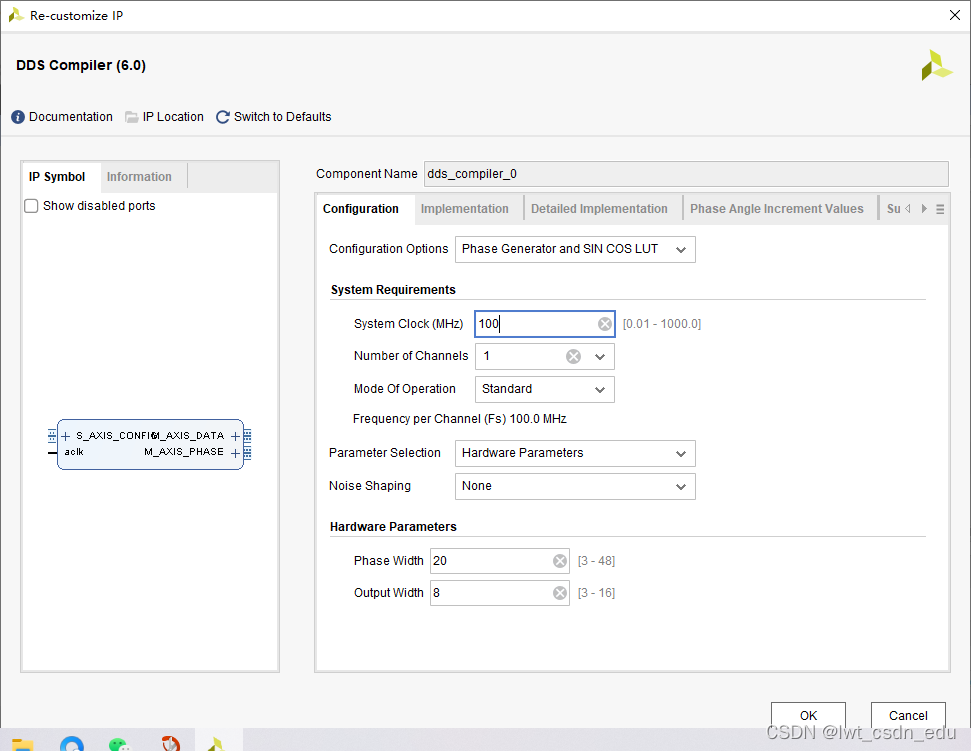The height and width of the screenshot is (751, 971).
Task: Close the Re-customize IP dialog
Action: point(954,15)
